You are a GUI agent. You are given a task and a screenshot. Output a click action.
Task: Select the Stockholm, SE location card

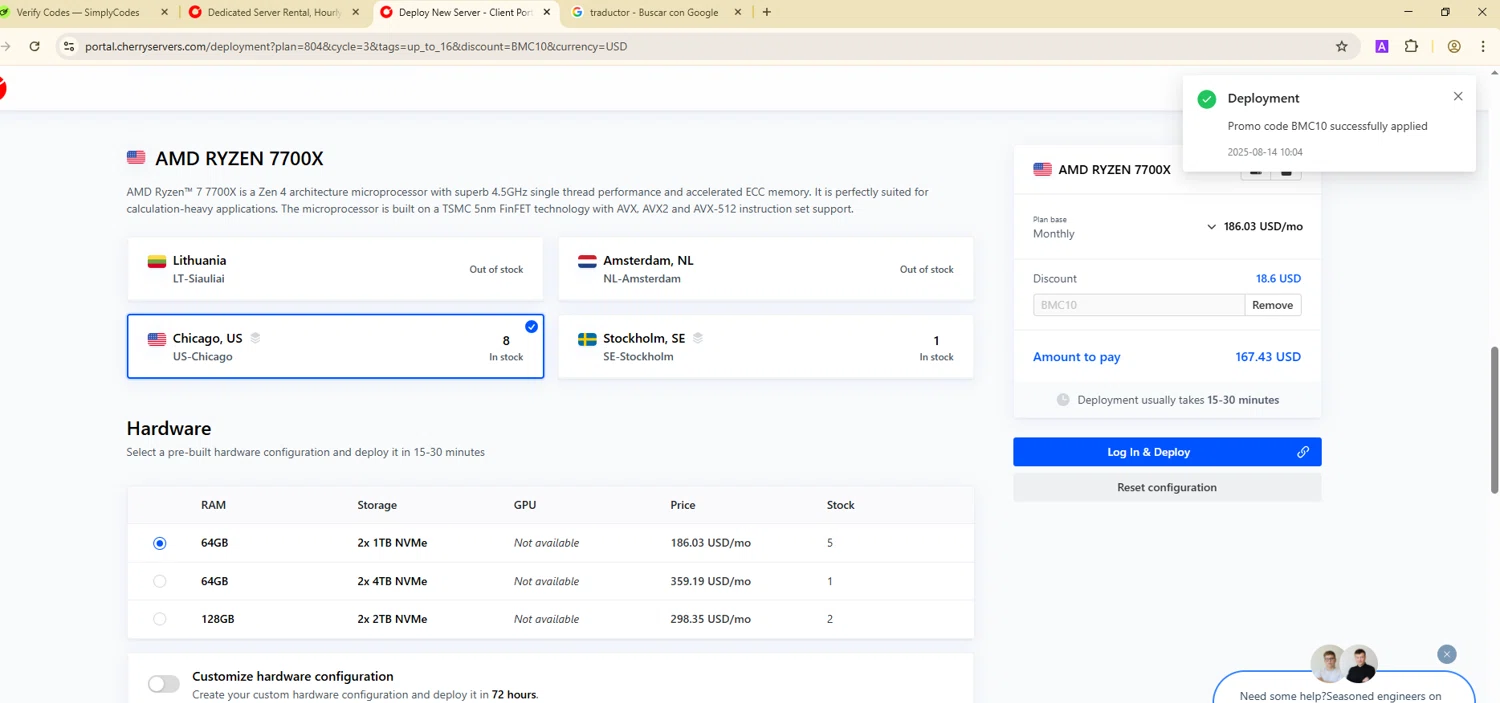tap(765, 347)
